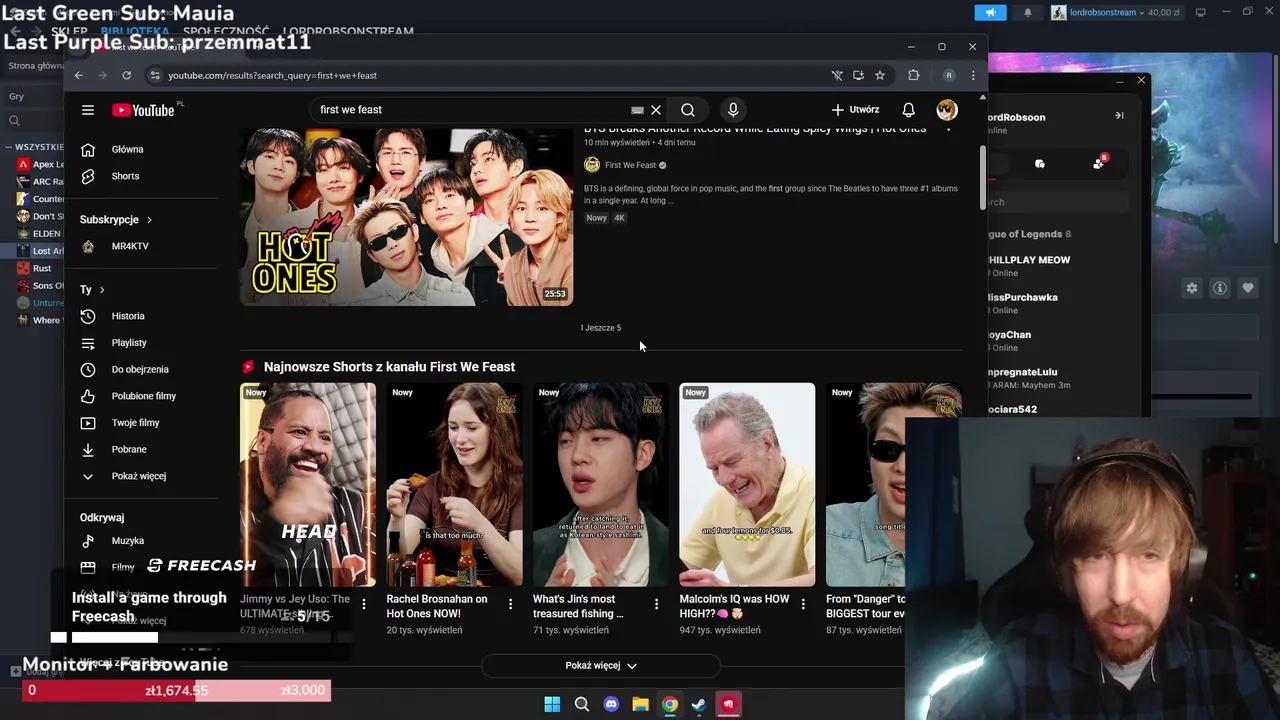Viewport: 1280px width, 720px height.
Task: Click game info icon in Steam
Action: pyautogui.click(x=1220, y=288)
